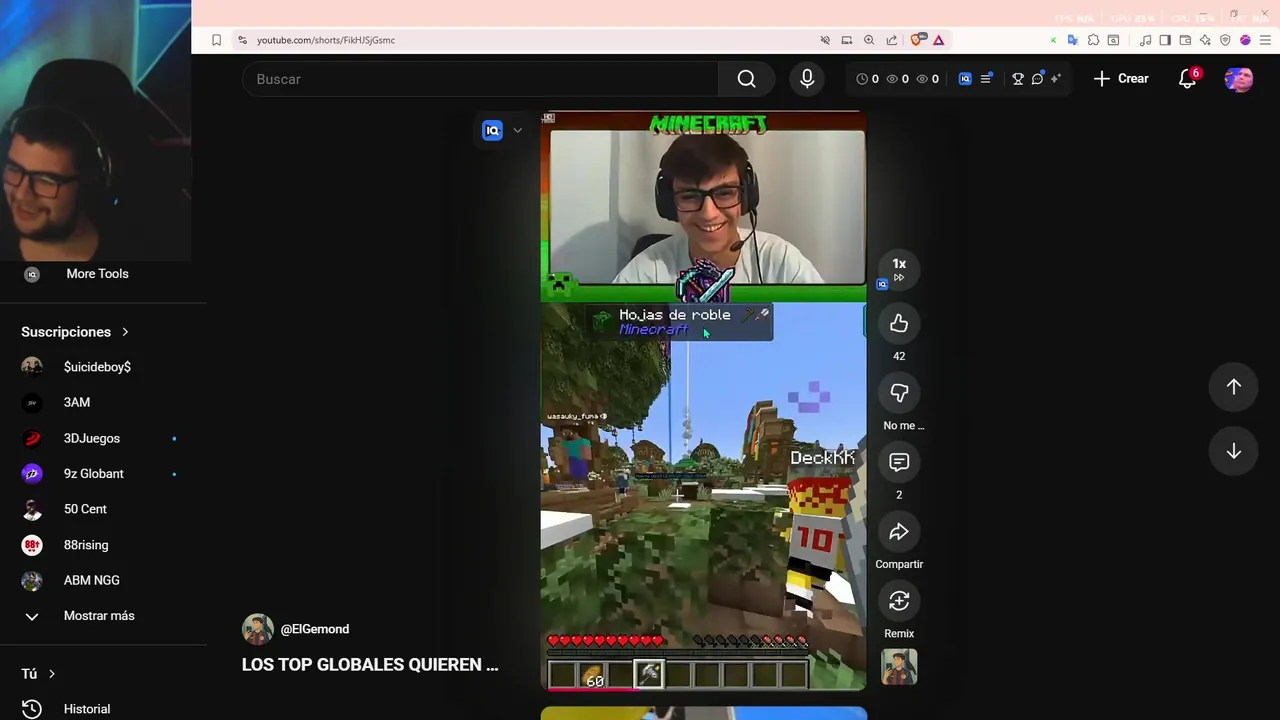Click the youtube.com/shorts URL address bar
This screenshot has width=1280, height=720.
326,40
